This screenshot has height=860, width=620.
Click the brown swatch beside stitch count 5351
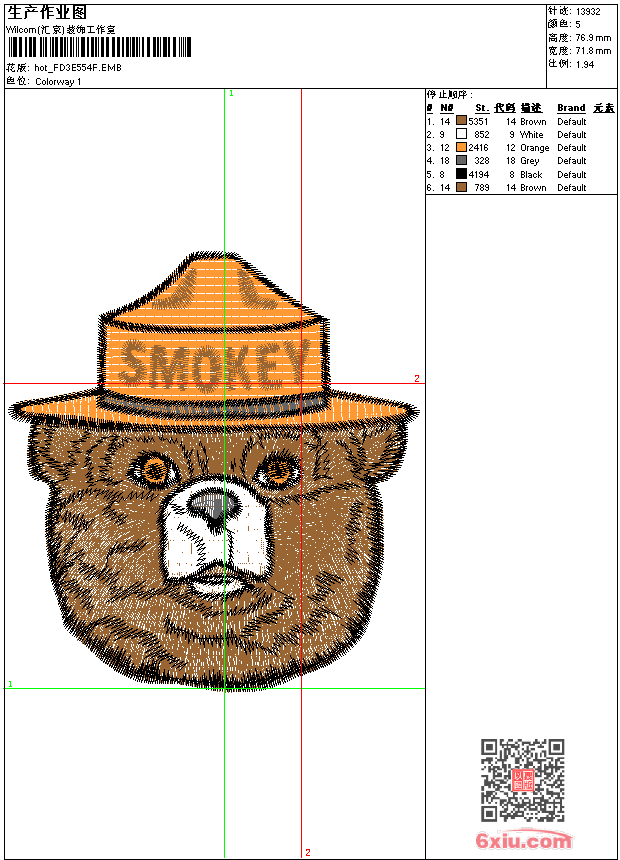click(461, 121)
